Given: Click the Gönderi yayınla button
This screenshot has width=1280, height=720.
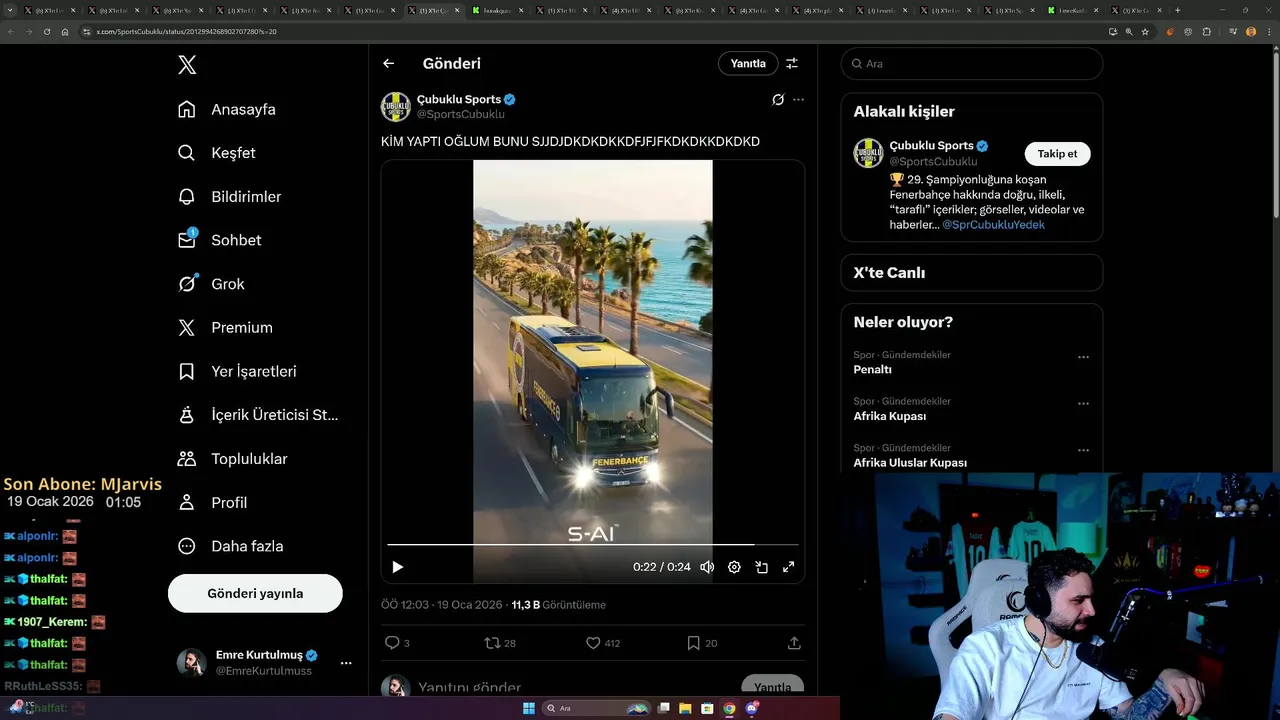Looking at the screenshot, I should coord(255,593).
